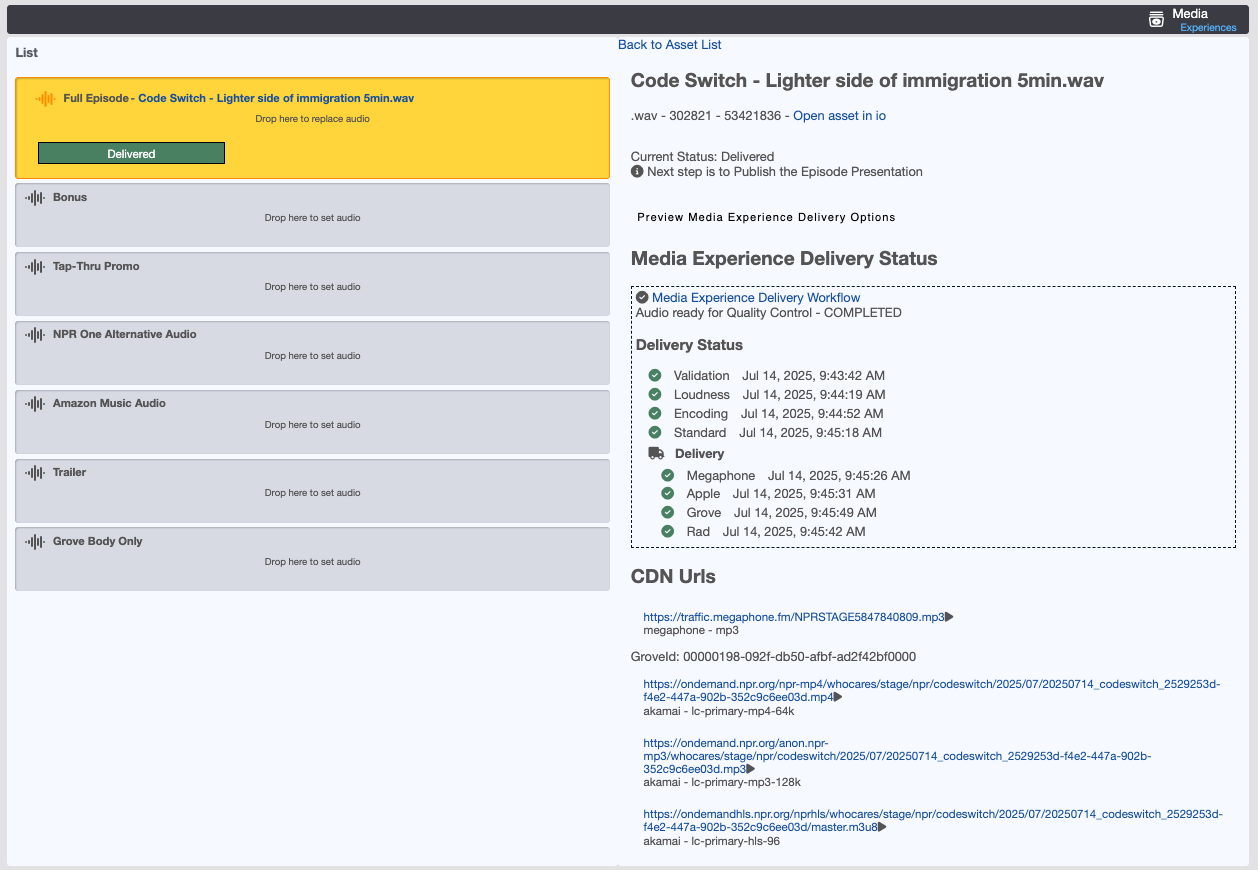This screenshot has height=870, width=1258.
Task: Click the waveform icon beside Amazon Music Audio
Action: click(35, 404)
